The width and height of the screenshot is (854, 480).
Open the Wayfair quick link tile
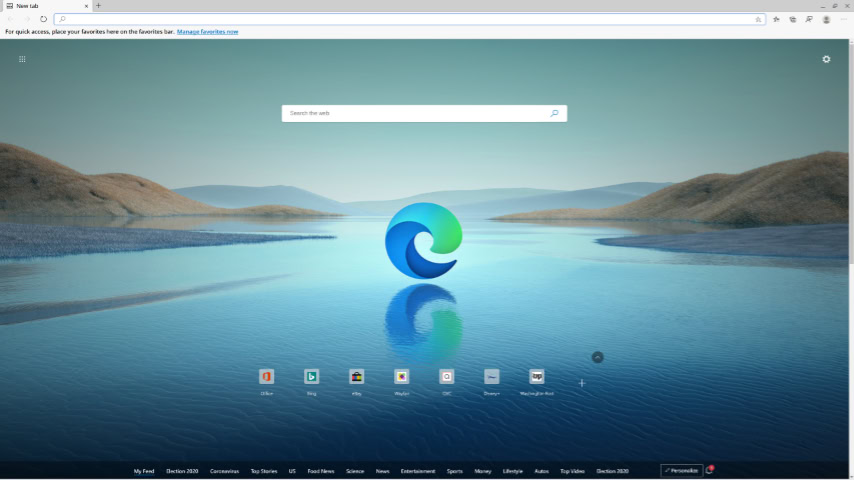click(x=401, y=377)
